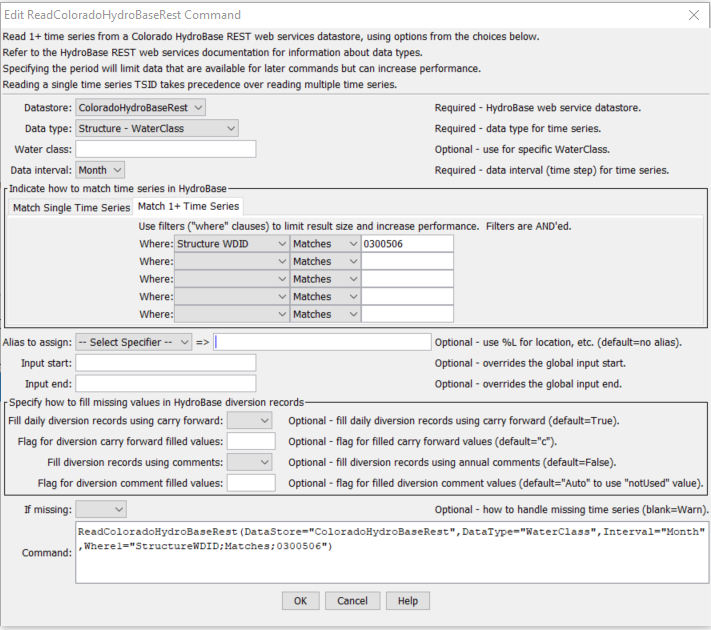Click the Input start field

166,363
